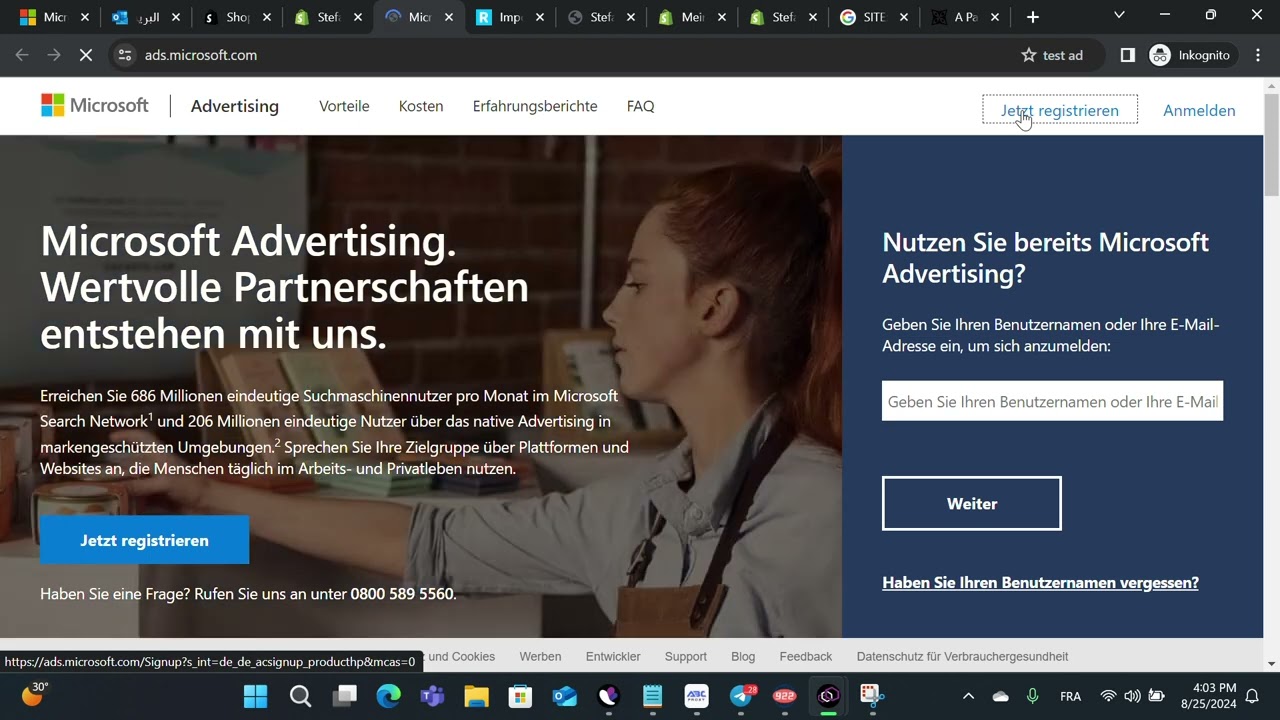
Task: Click the Microsoft logo in the header
Action: pos(95,105)
